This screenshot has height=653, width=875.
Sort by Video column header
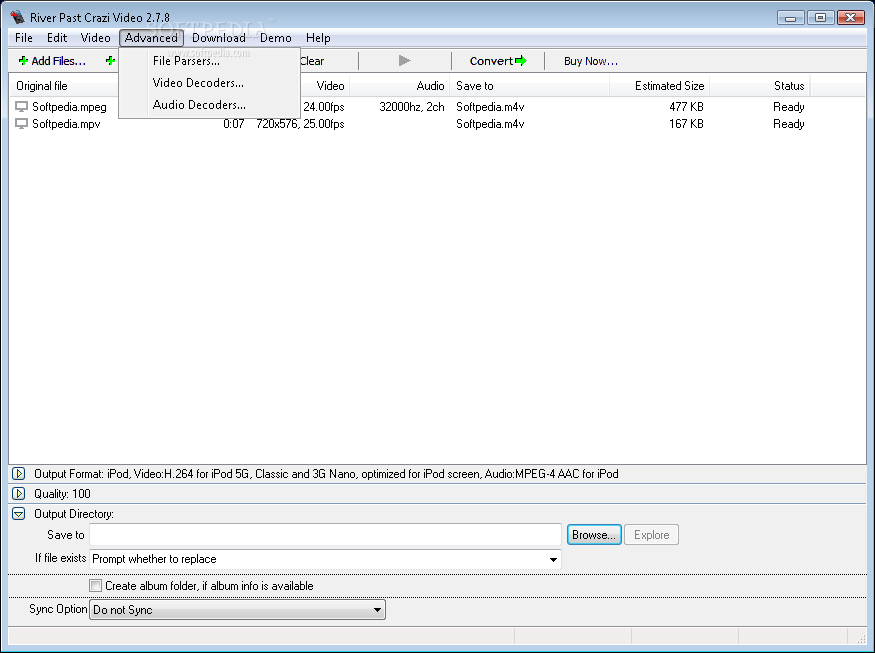point(325,86)
